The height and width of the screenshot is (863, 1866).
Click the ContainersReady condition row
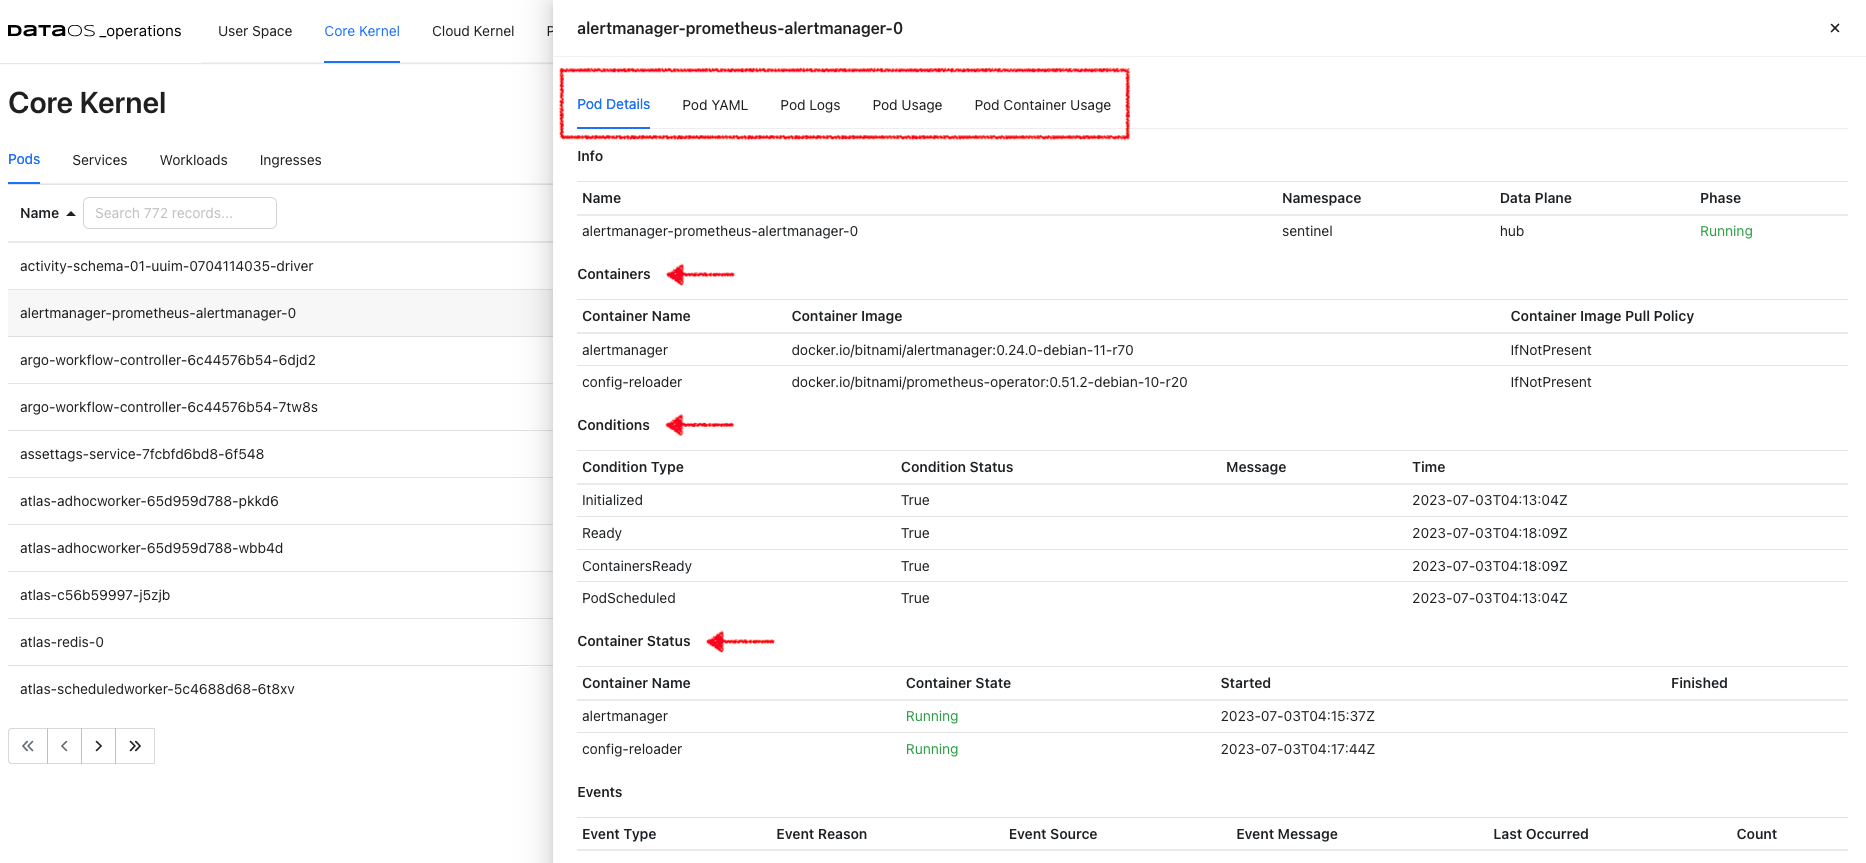pyautogui.click(x=1212, y=566)
